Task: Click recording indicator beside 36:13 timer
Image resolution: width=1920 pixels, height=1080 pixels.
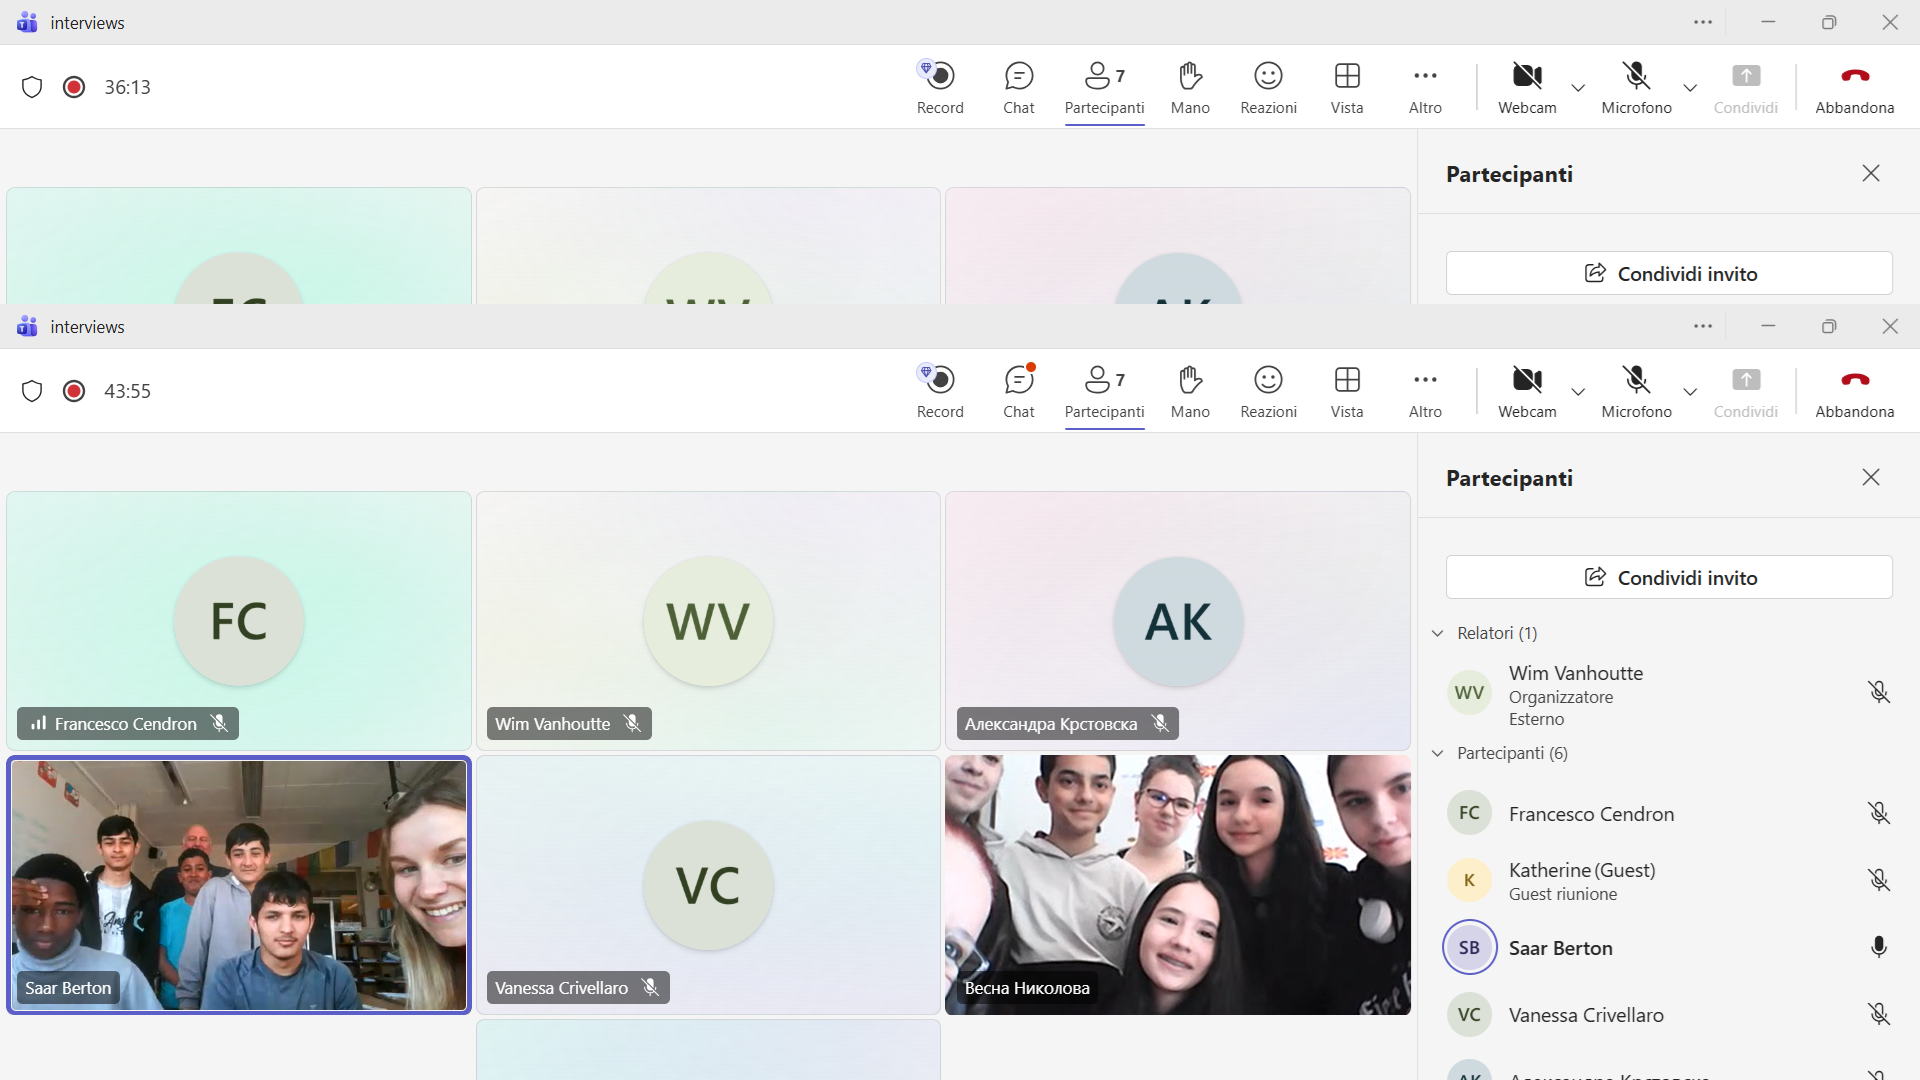Action: coord(74,87)
